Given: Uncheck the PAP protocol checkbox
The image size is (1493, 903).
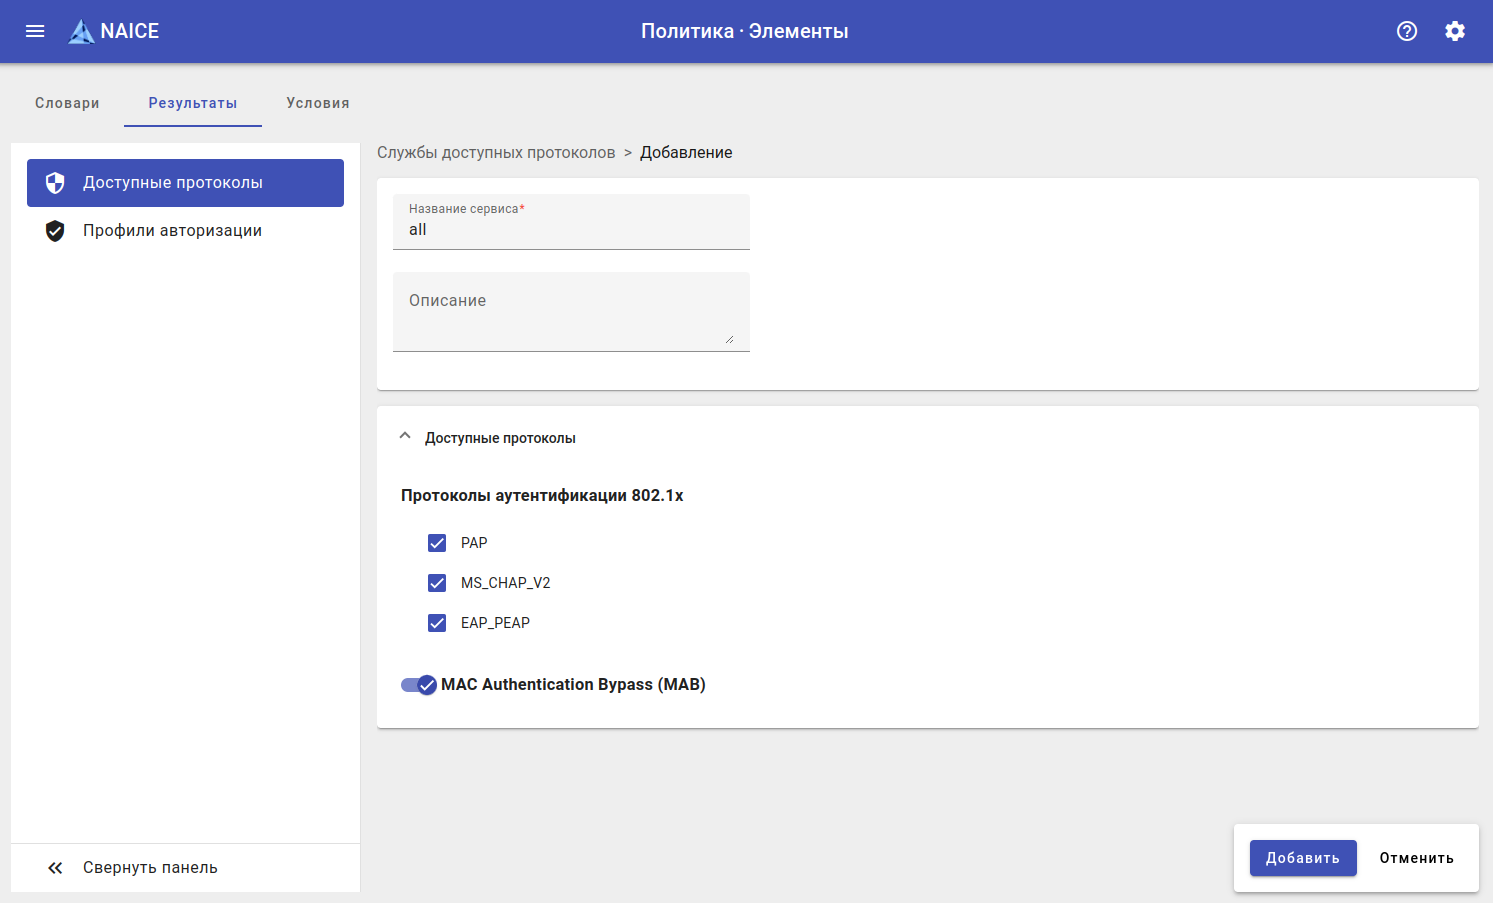Looking at the screenshot, I should (x=437, y=543).
